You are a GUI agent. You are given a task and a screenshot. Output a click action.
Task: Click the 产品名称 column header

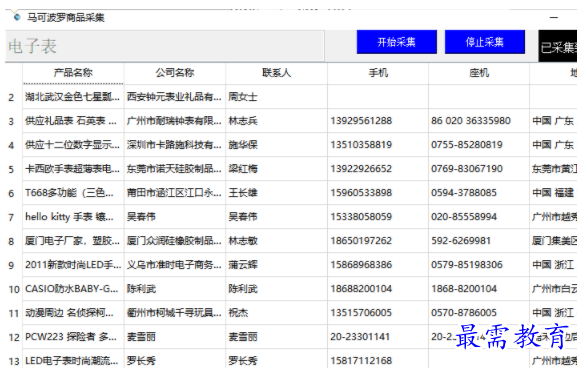coord(73,73)
